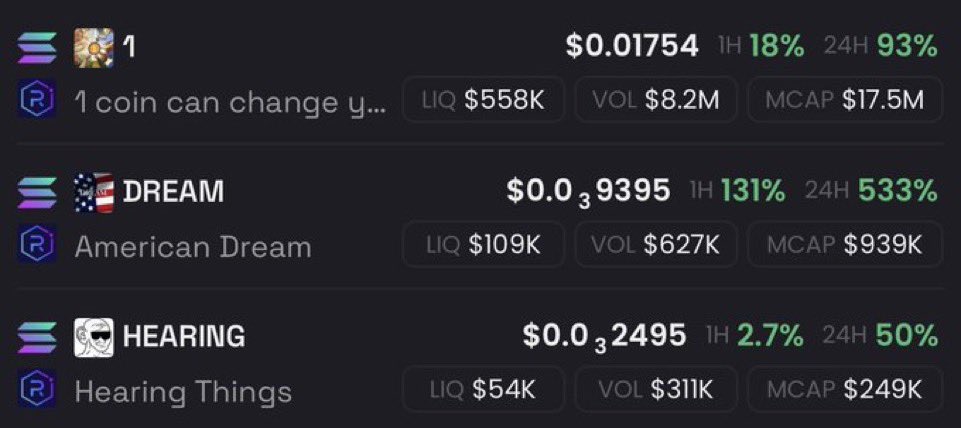This screenshot has width=961, height=428.
Task: Open the HEARING token avatar
Action: [94, 337]
